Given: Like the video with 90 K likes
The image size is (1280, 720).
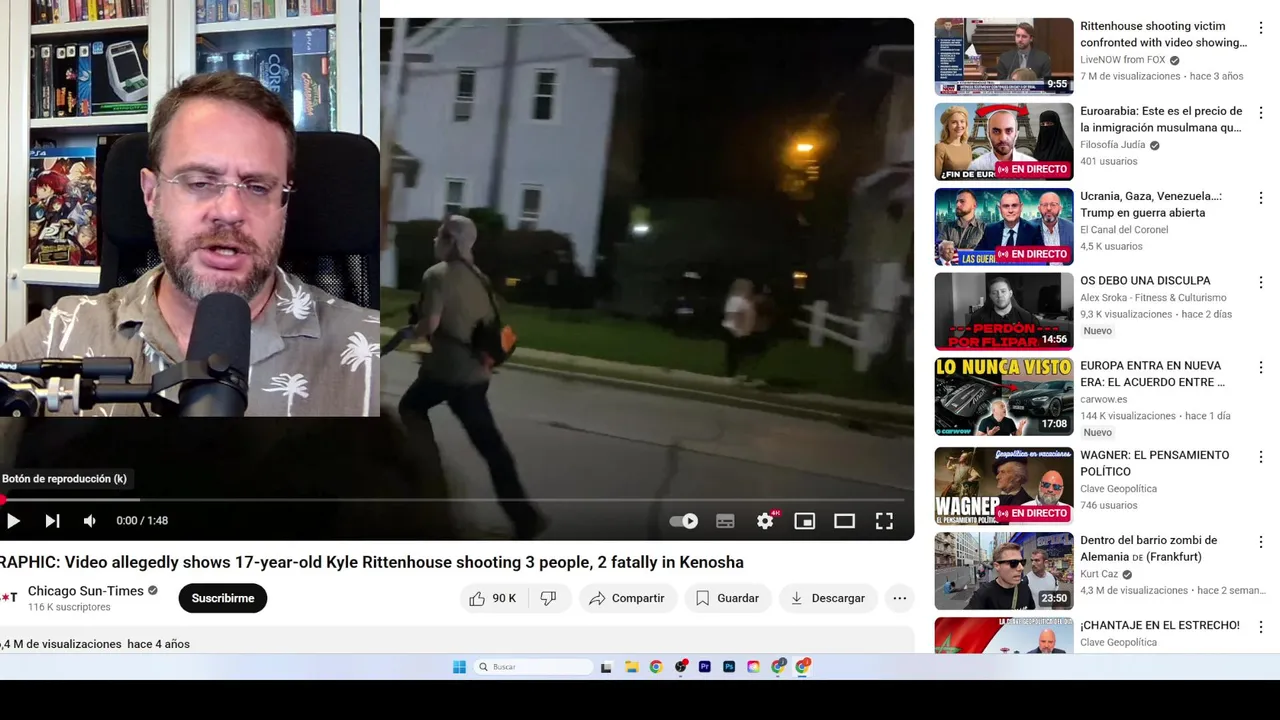Looking at the screenshot, I should (494, 598).
